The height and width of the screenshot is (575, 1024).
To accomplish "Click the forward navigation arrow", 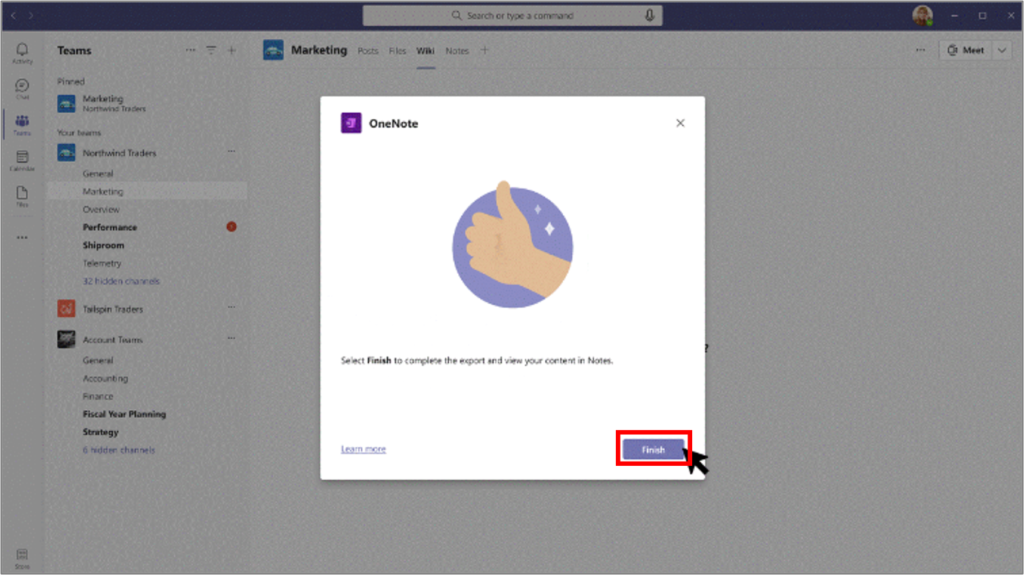I will click(31, 15).
